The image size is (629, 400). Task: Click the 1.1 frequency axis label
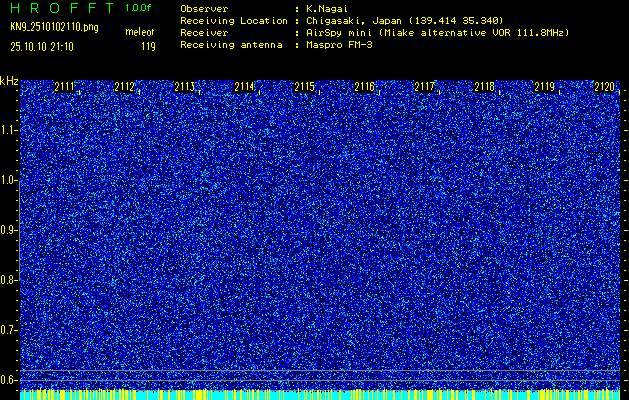point(9,130)
